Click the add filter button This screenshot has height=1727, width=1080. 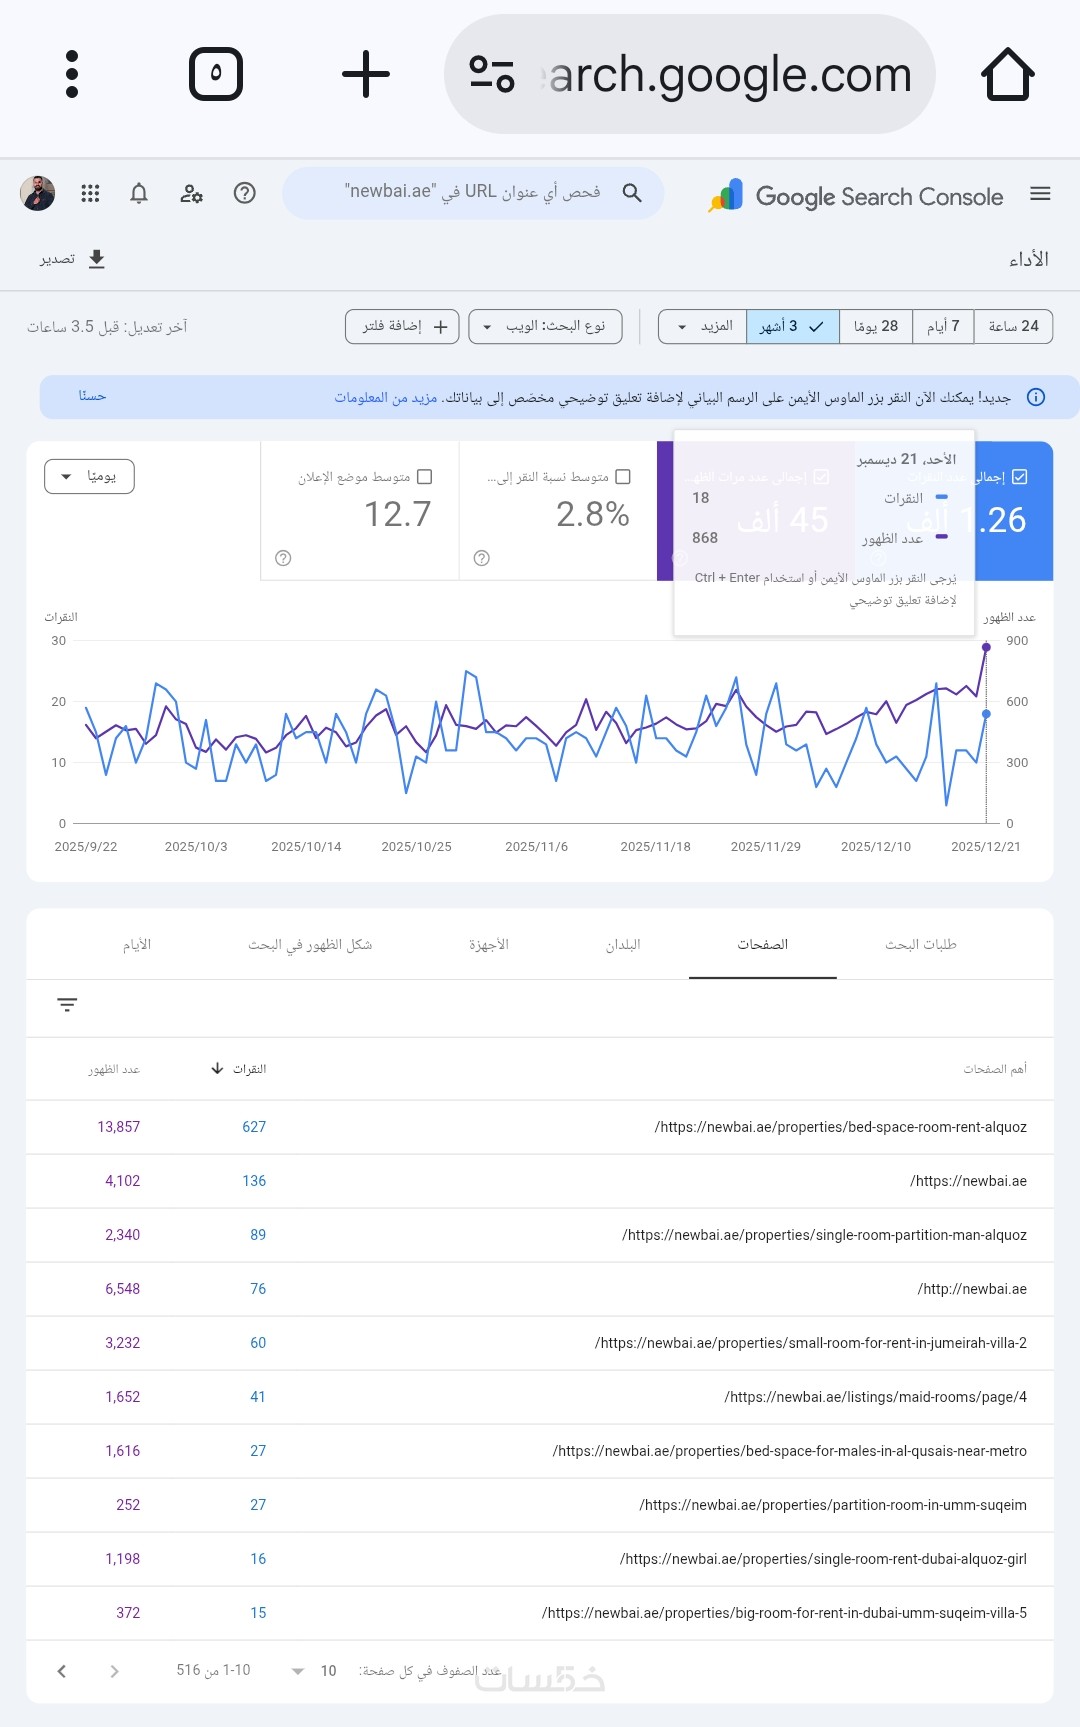tap(402, 327)
